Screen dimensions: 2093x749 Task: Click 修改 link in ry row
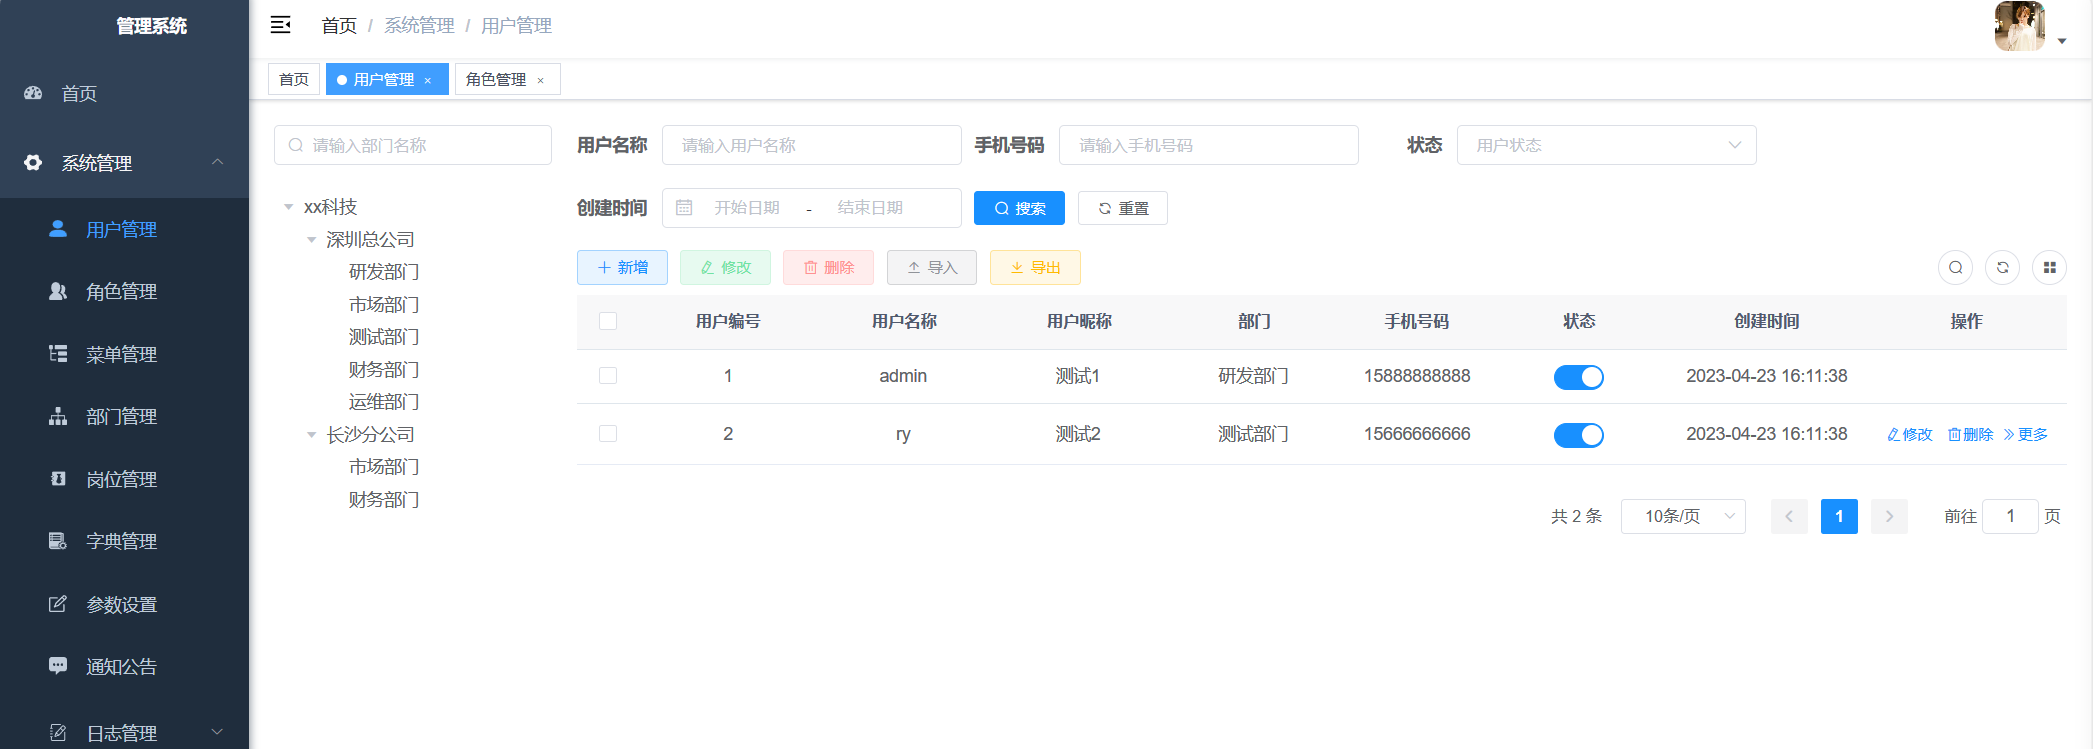(1909, 434)
